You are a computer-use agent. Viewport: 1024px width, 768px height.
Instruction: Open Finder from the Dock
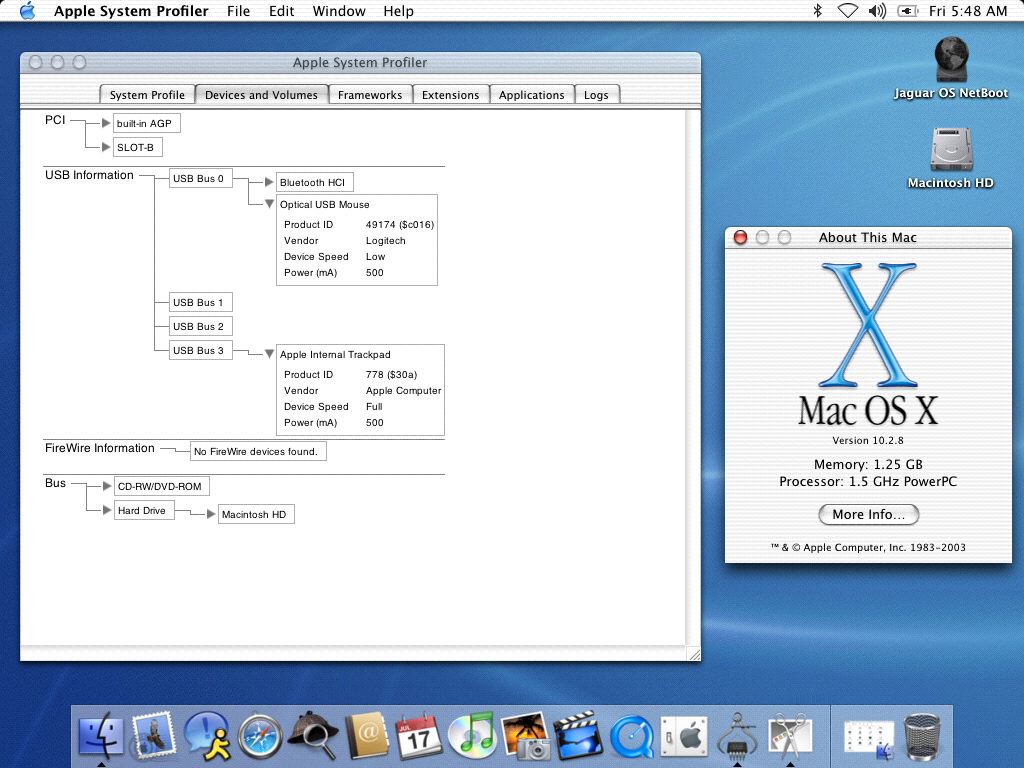tap(101, 736)
